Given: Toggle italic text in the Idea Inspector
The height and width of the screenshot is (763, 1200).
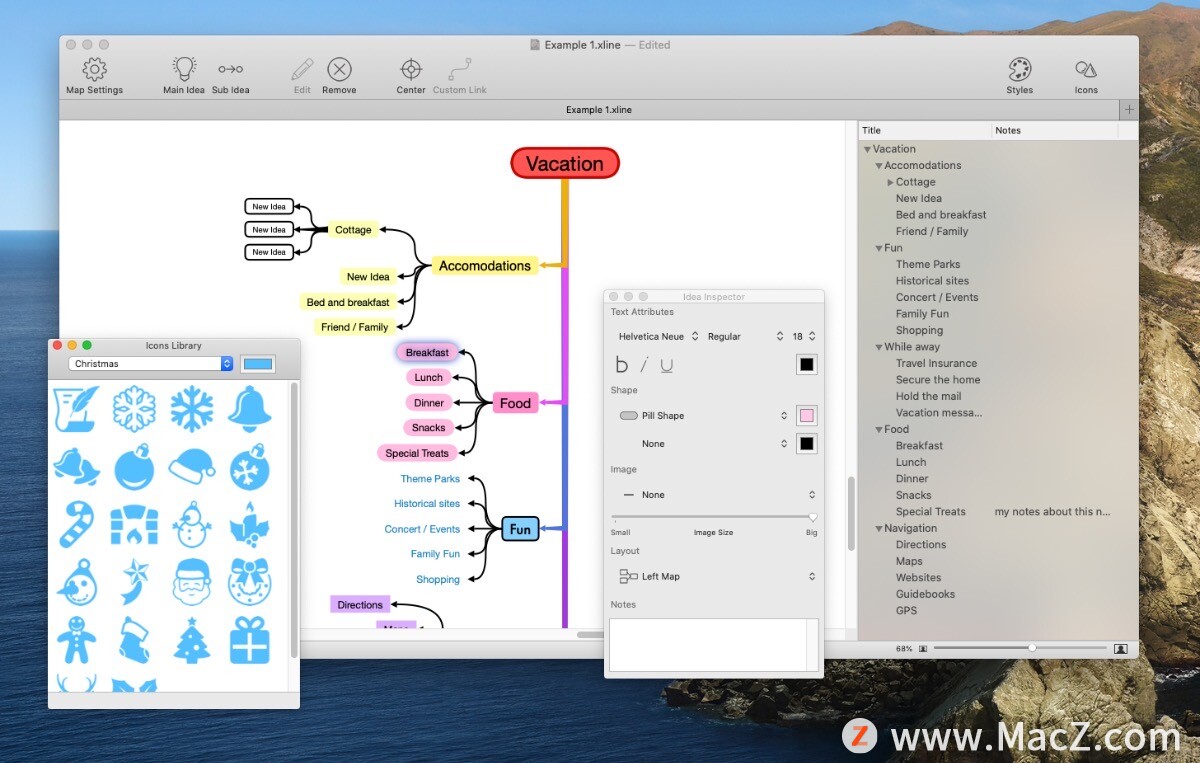Looking at the screenshot, I should click(645, 365).
